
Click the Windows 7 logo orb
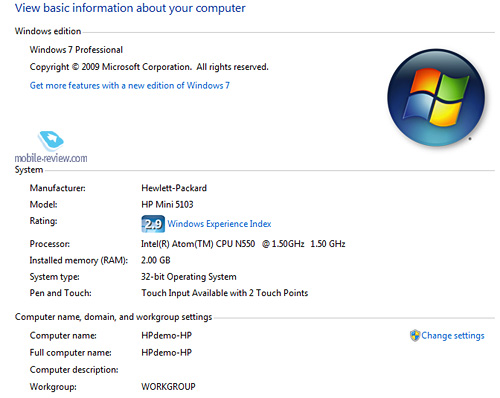point(436,98)
